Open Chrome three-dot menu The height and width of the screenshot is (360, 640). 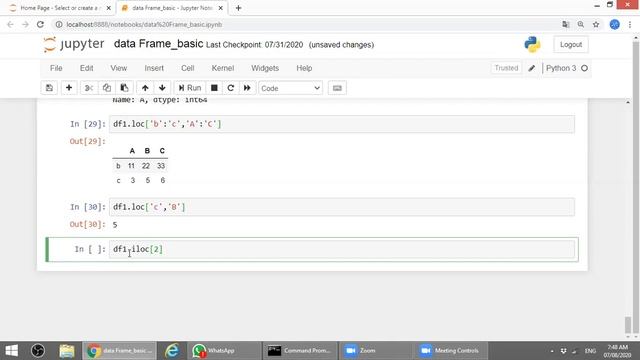(630, 24)
